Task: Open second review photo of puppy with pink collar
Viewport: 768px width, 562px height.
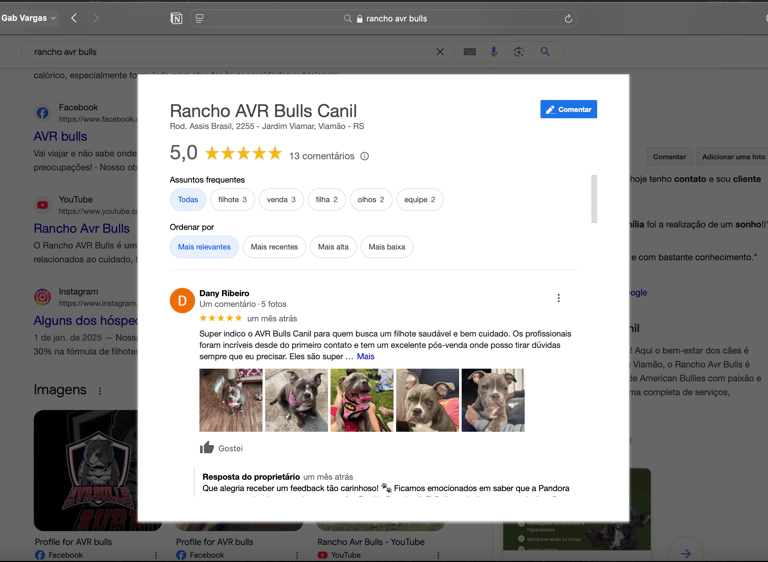Action: tap(296, 400)
